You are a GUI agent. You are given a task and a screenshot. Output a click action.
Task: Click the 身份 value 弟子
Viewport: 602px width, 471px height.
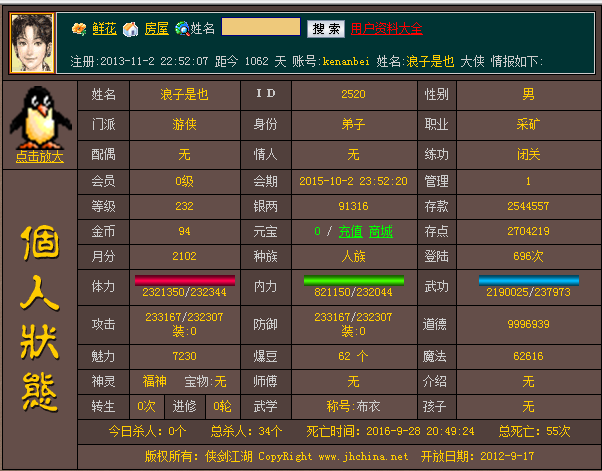point(353,124)
